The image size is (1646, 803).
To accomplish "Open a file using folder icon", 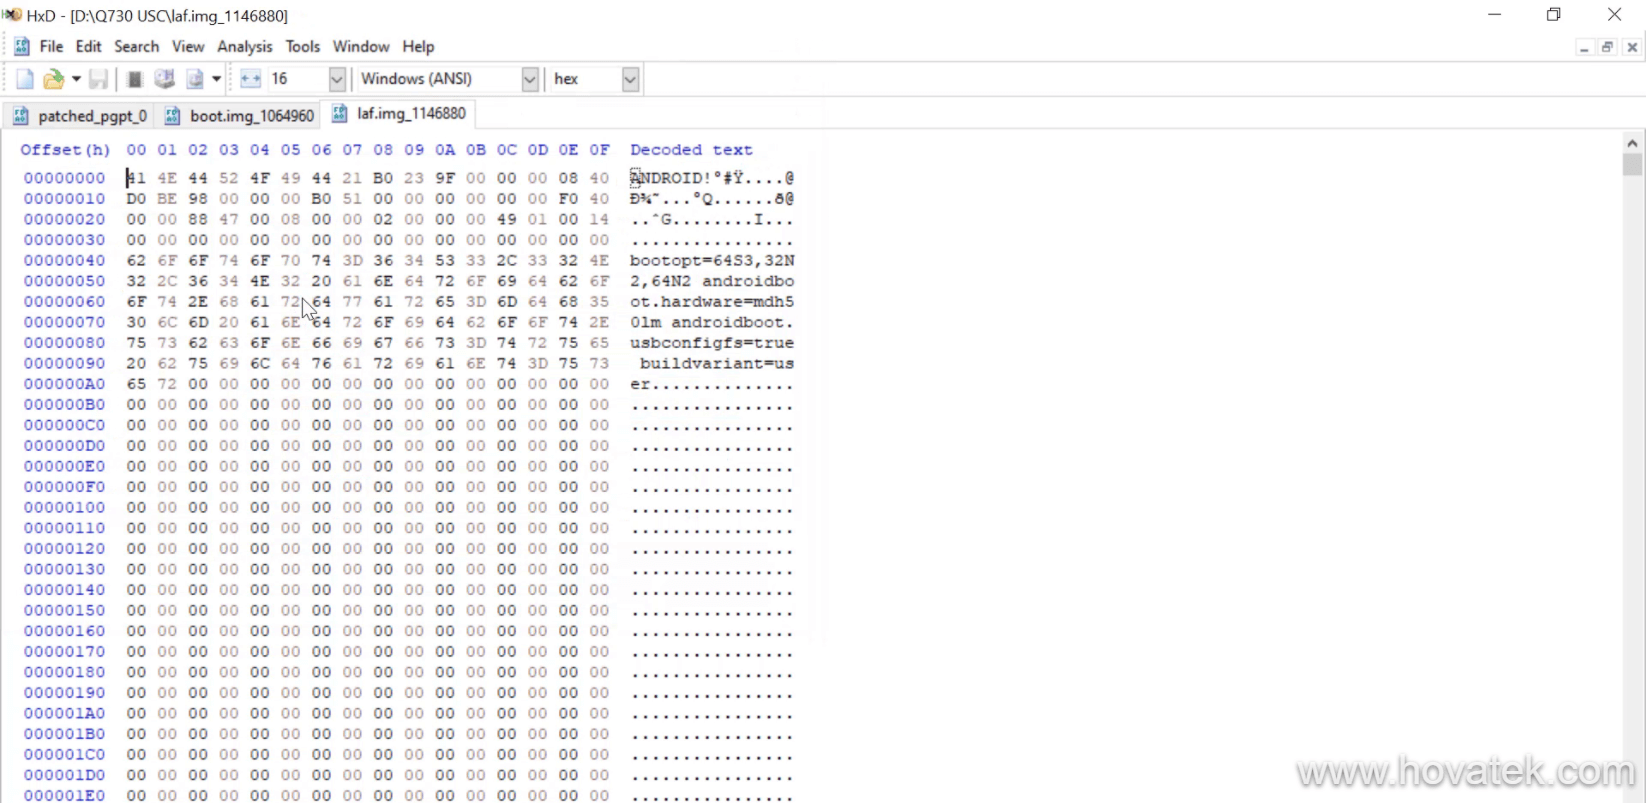I will [x=53, y=79].
